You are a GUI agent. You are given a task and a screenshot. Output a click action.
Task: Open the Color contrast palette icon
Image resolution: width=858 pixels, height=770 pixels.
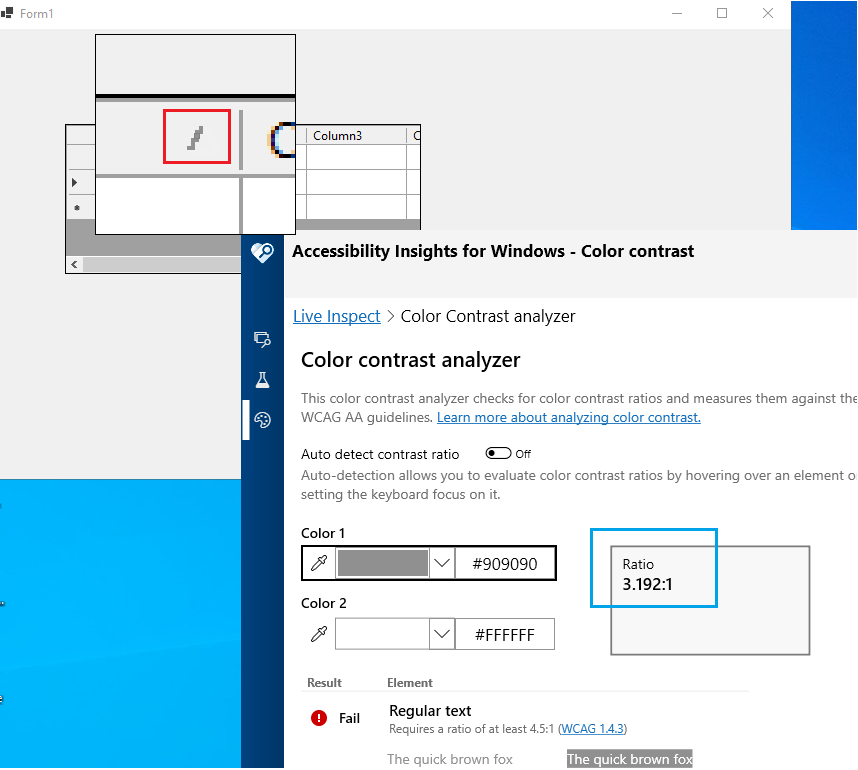click(262, 420)
